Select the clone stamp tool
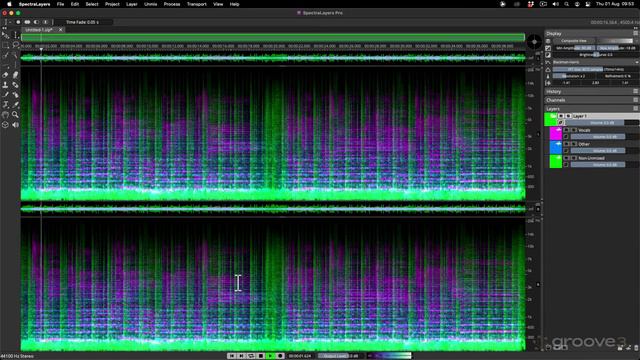Screen dimensions: 640x360 click(x=5, y=85)
